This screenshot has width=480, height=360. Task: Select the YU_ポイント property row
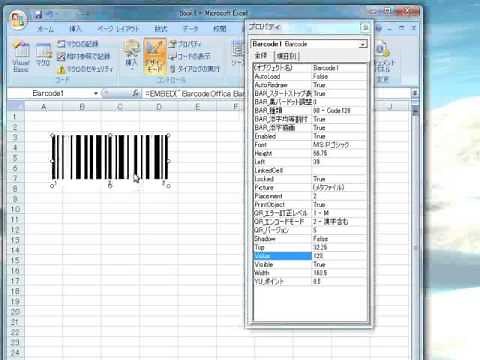click(x=310, y=282)
